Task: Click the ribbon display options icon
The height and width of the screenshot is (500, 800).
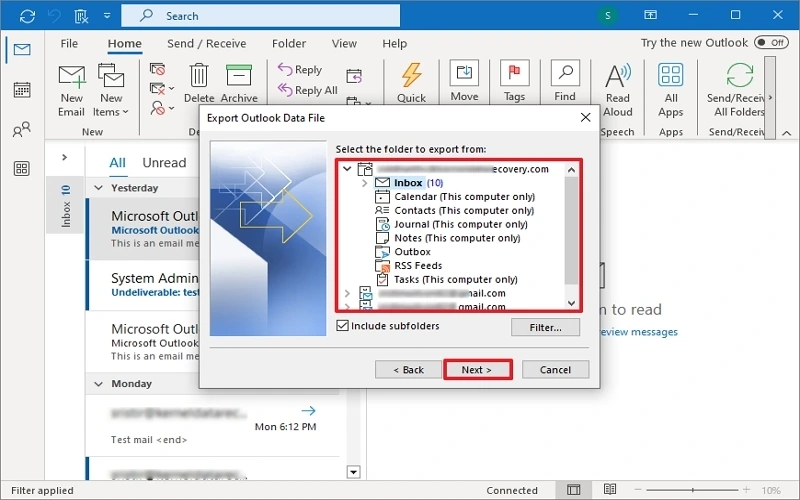Action: (650, 15)
